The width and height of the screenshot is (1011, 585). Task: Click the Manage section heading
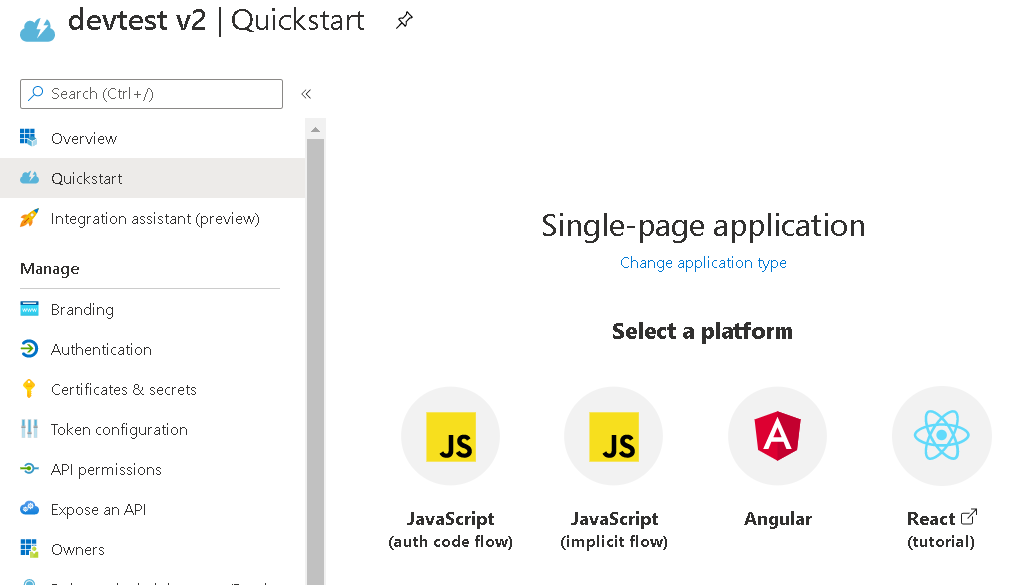click(x=50, y=269)
